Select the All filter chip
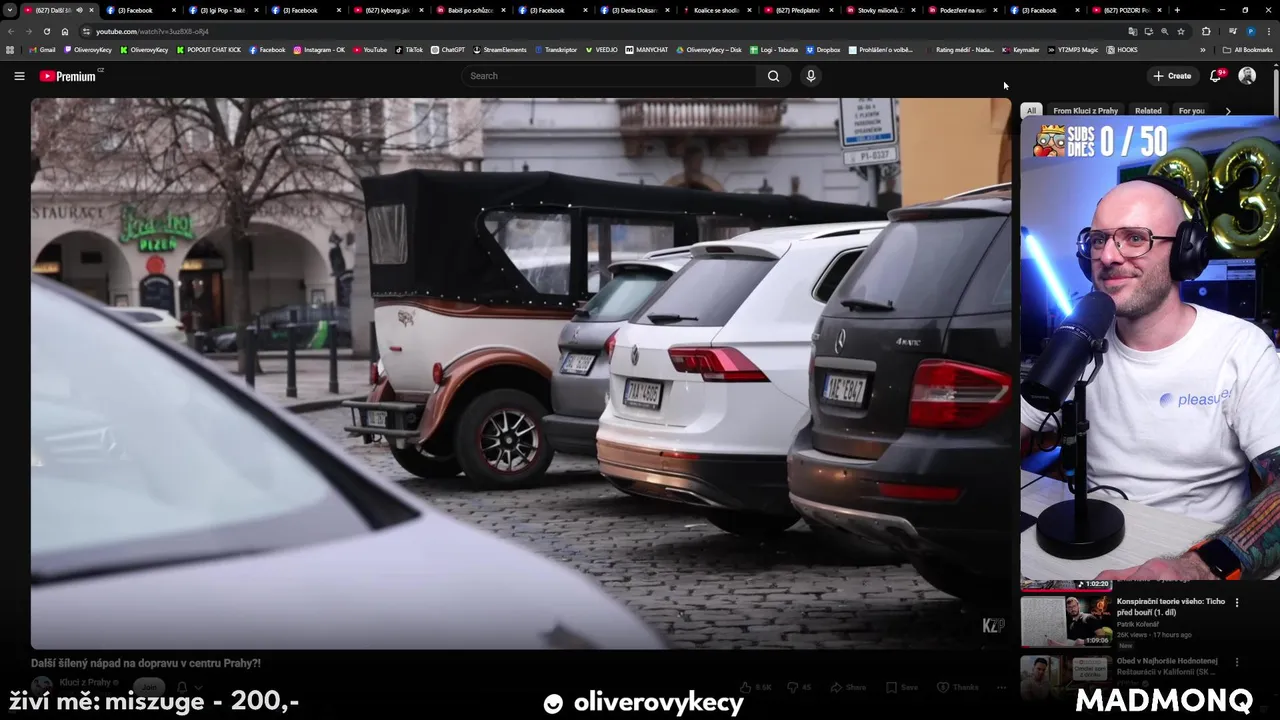Viewport: 1280px width, 720px height. (x=1031, y=111)
